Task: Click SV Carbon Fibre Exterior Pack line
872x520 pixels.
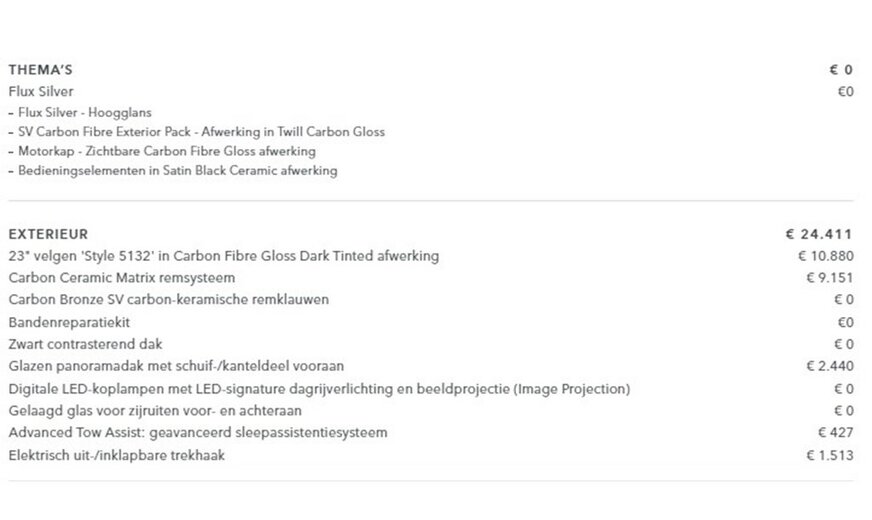Action: point(200,131)
